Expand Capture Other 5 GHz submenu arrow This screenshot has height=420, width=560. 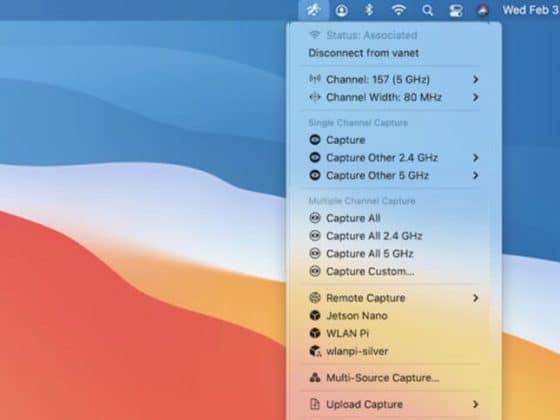(475, 175)
